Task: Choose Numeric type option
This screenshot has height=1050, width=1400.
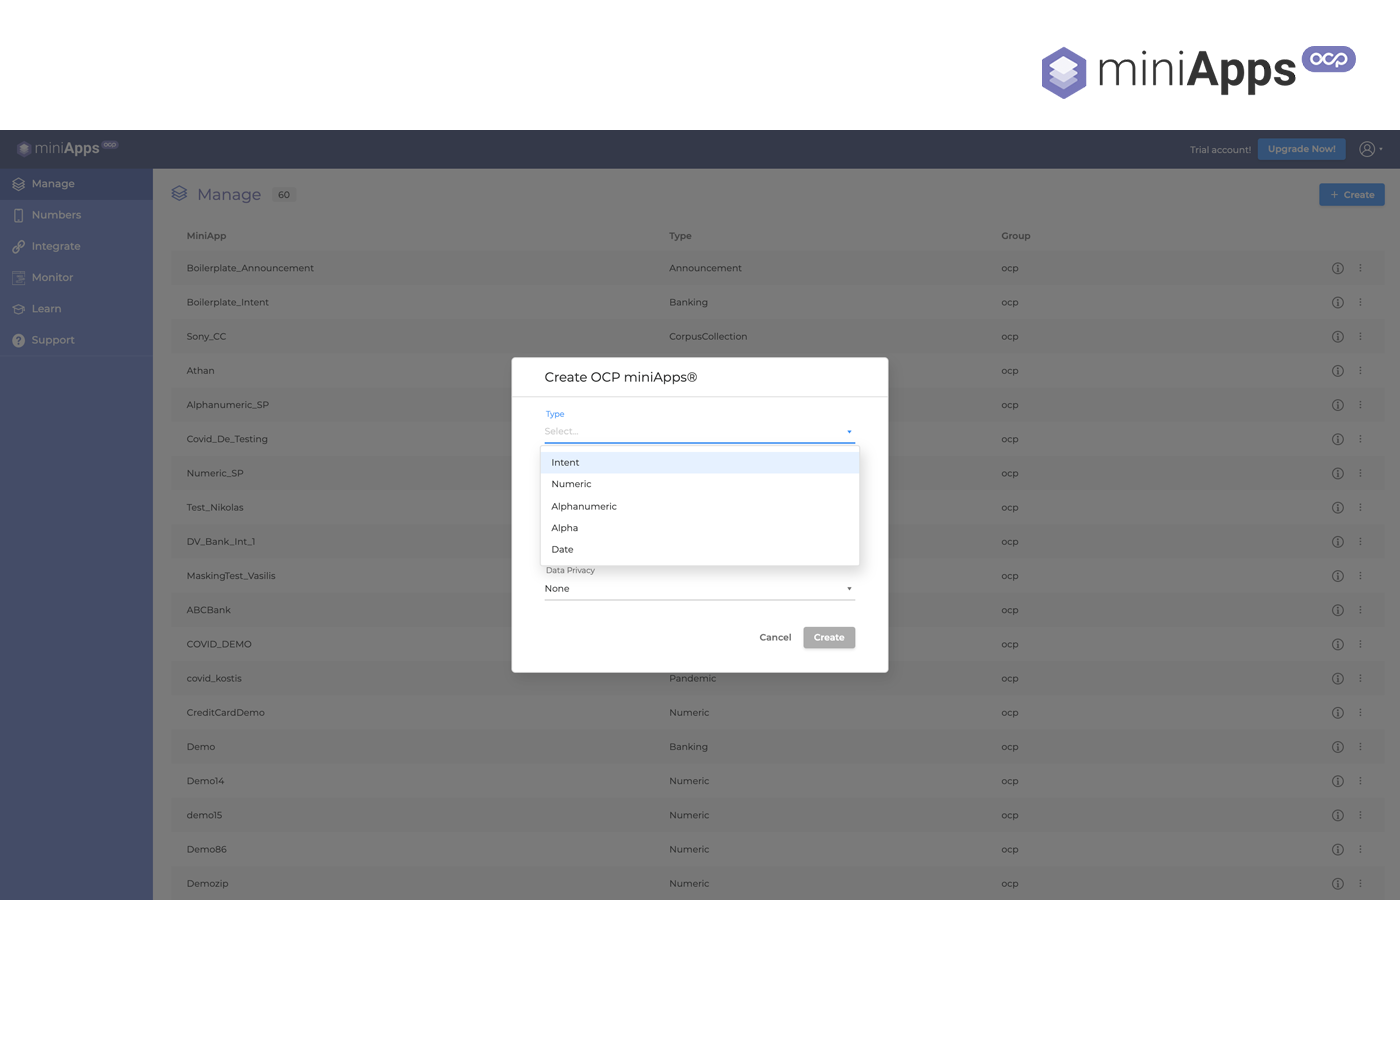Action: [x=699, y=484]
